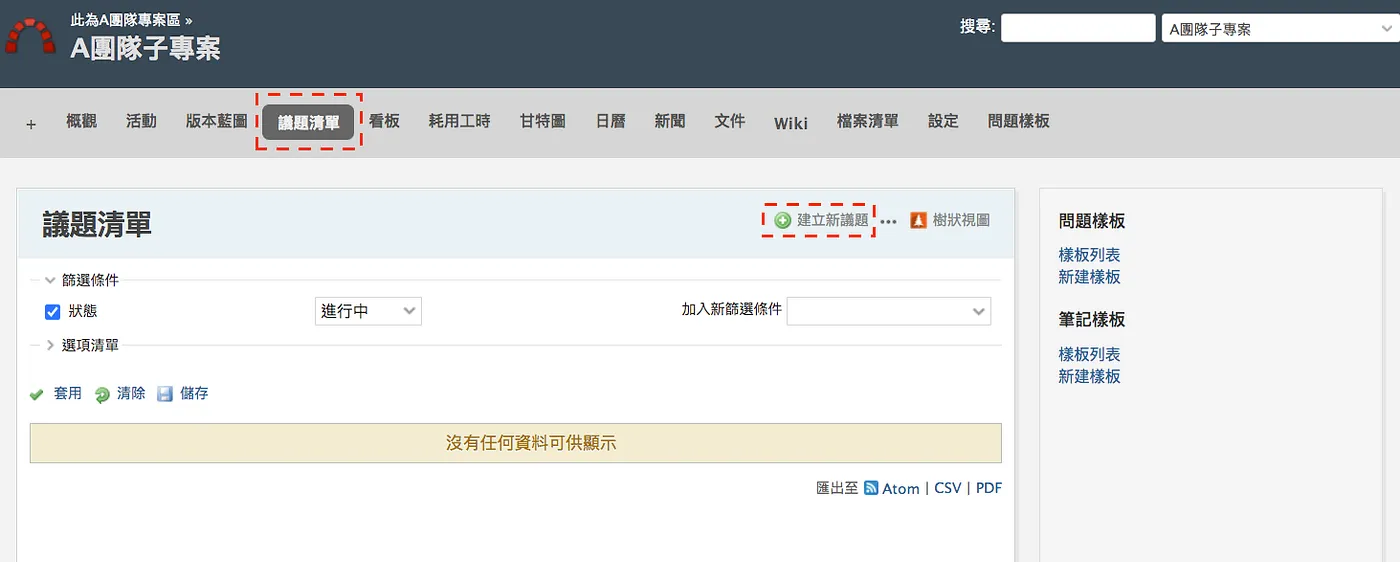Screen dimensions: 1400x562
Task: Open the 日曆 tab
Action: 611,121
